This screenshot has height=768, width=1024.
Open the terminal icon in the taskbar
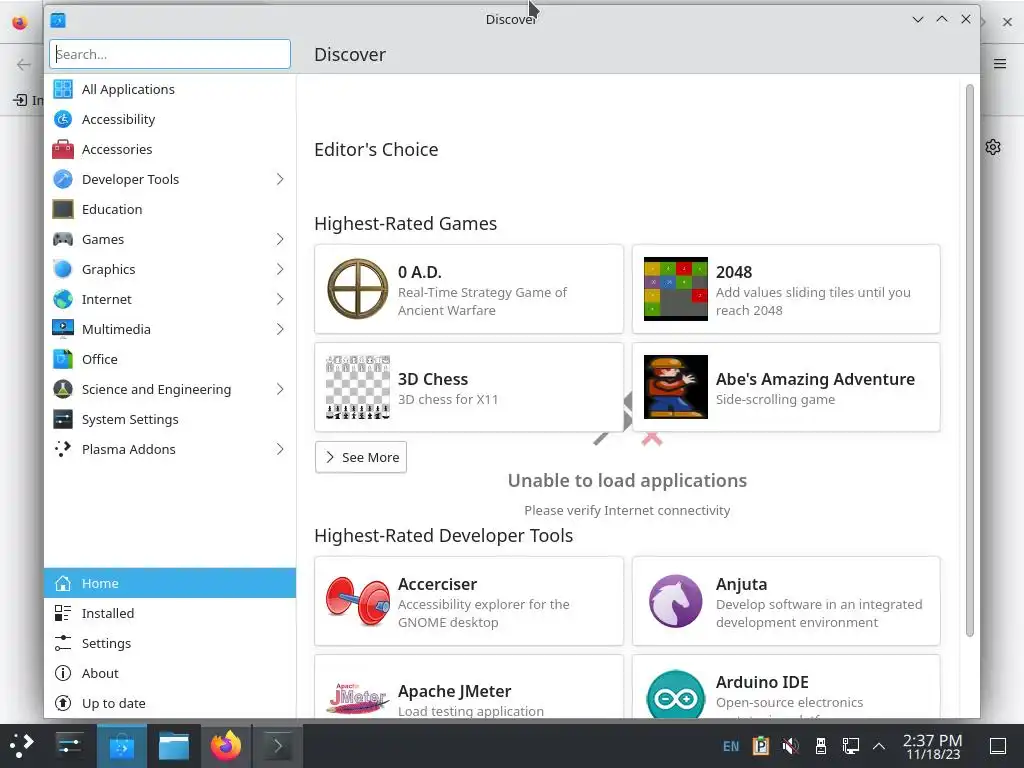click(278, 746)
